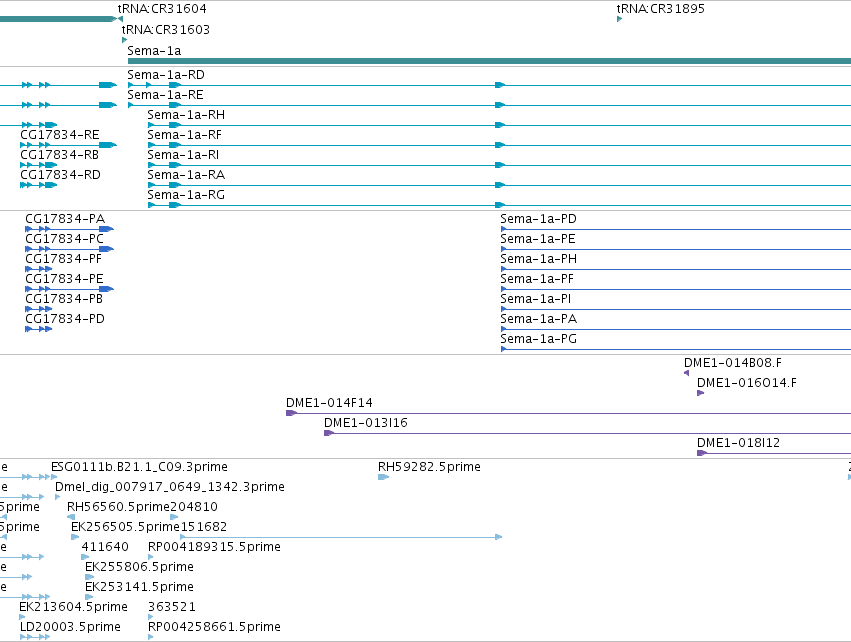Click protein Sema-1a-PG label
Viewport: 851px width, 642px height.
[x=538, y=339]
